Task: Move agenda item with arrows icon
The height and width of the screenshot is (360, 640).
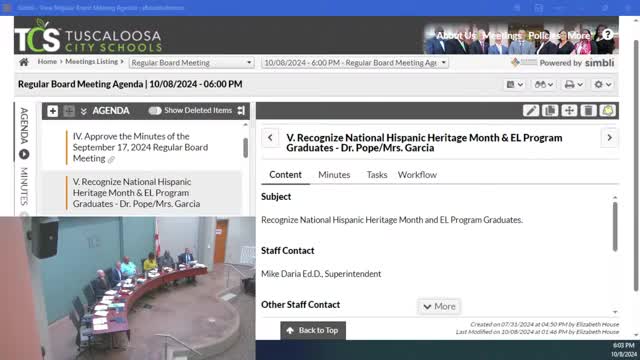Action: click(x=569, y=111)
